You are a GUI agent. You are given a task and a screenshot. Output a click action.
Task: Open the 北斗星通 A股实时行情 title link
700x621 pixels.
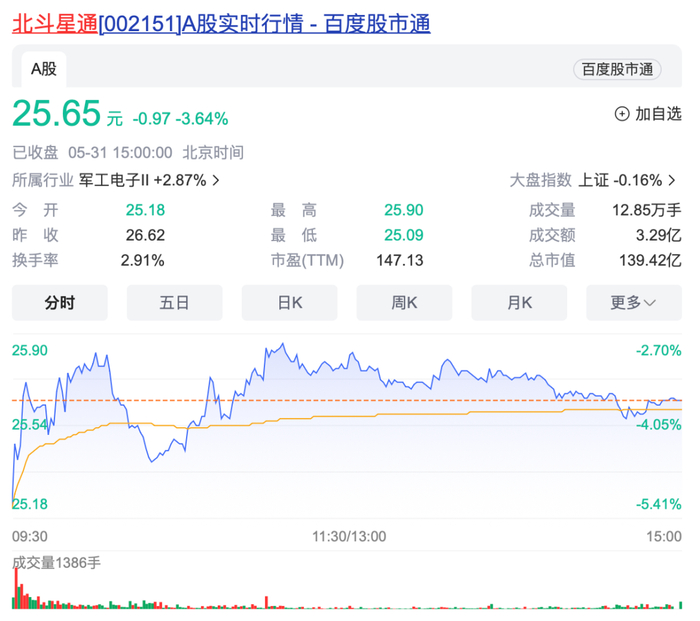coord(221,24)
